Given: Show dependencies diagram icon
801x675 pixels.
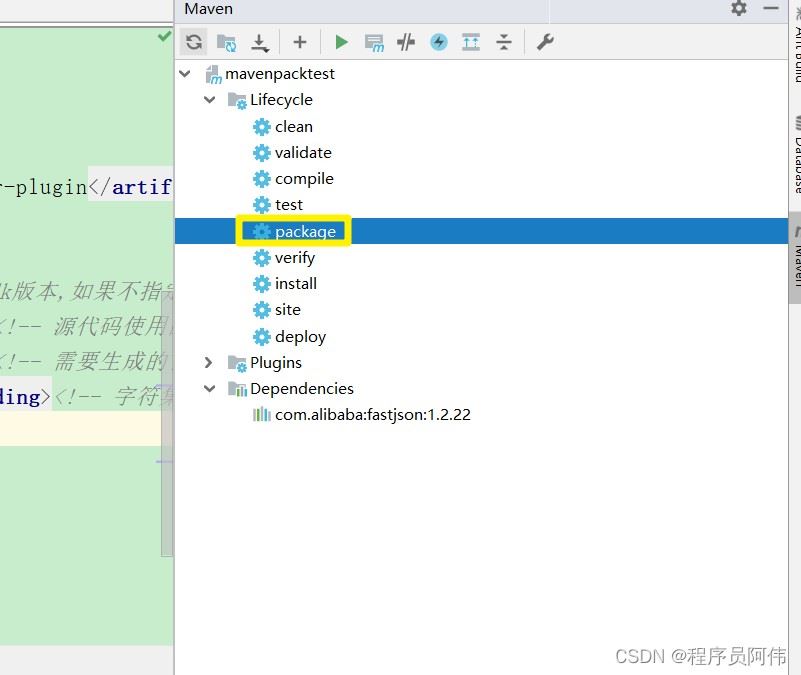Looking at the screenshot, I should point(471,42).
